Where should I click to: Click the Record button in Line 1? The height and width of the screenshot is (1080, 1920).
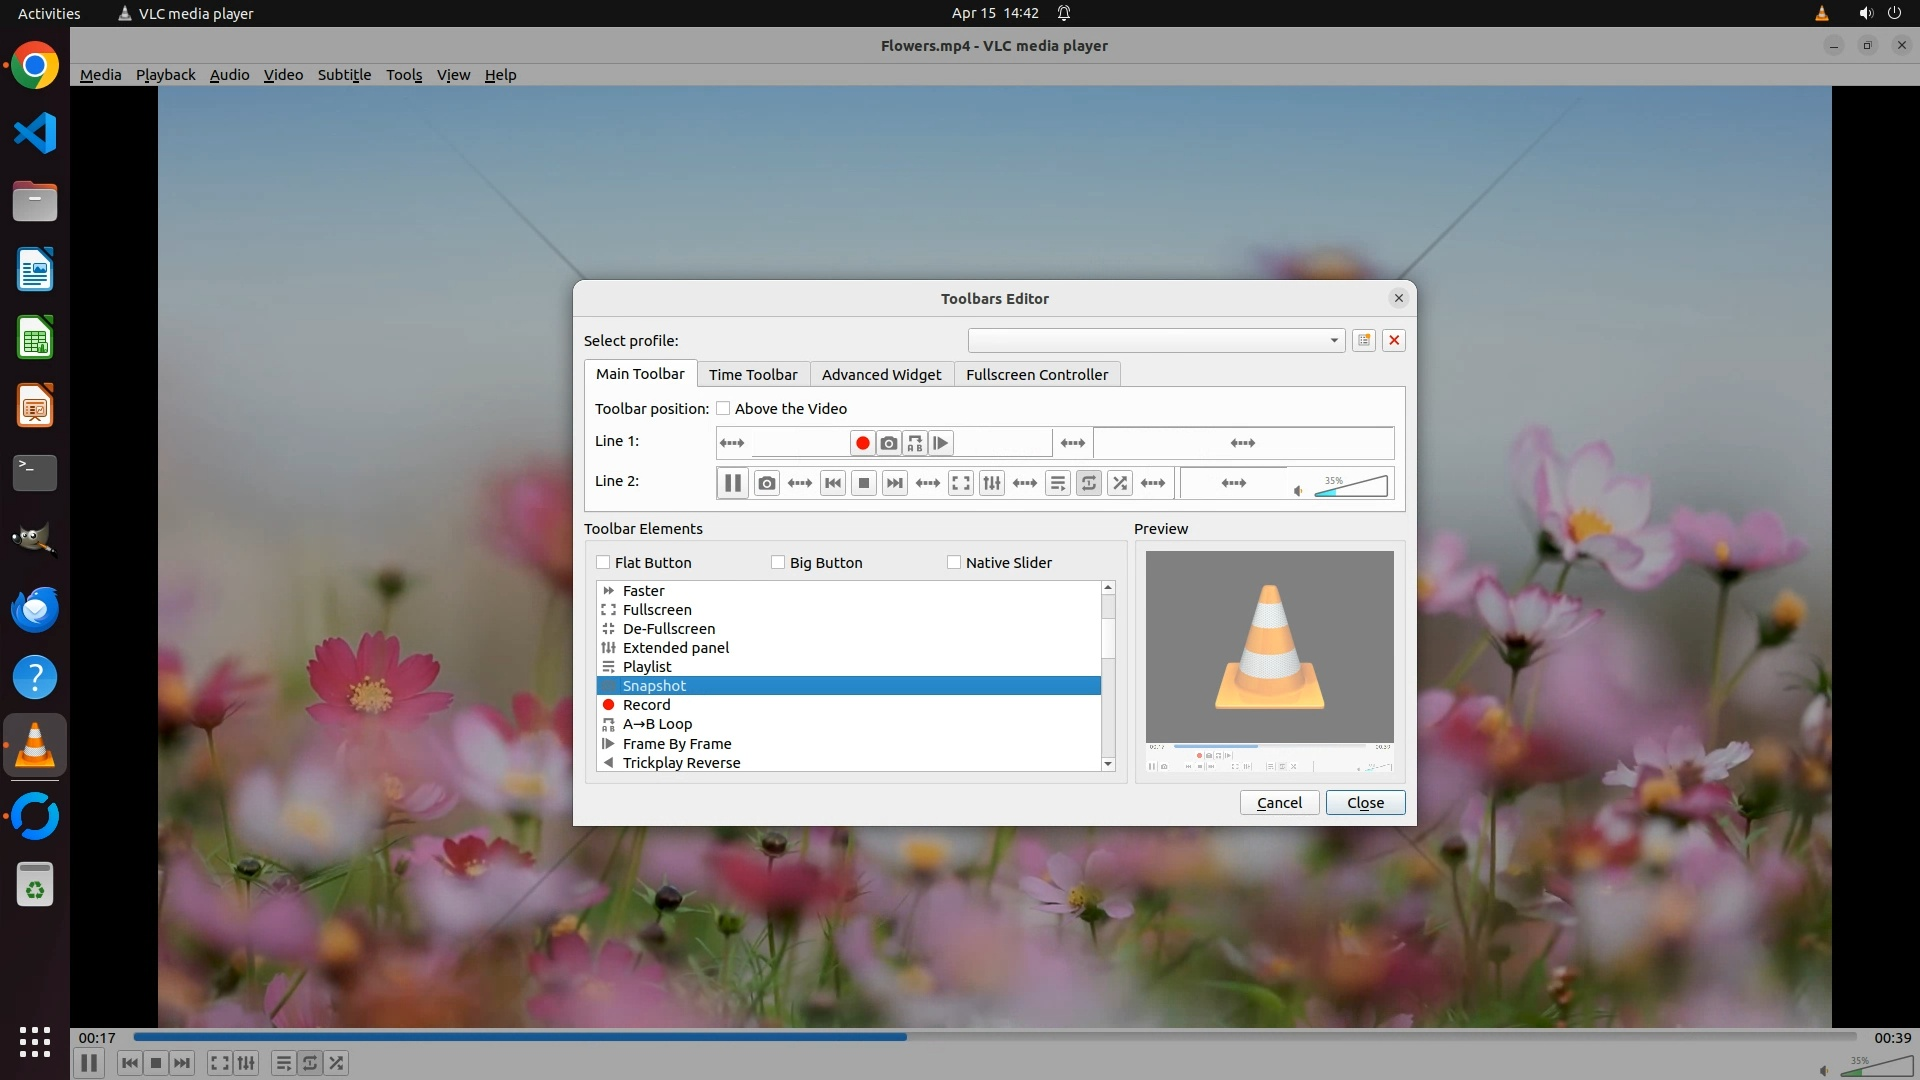pyautogui.click(x=862, y=443)
